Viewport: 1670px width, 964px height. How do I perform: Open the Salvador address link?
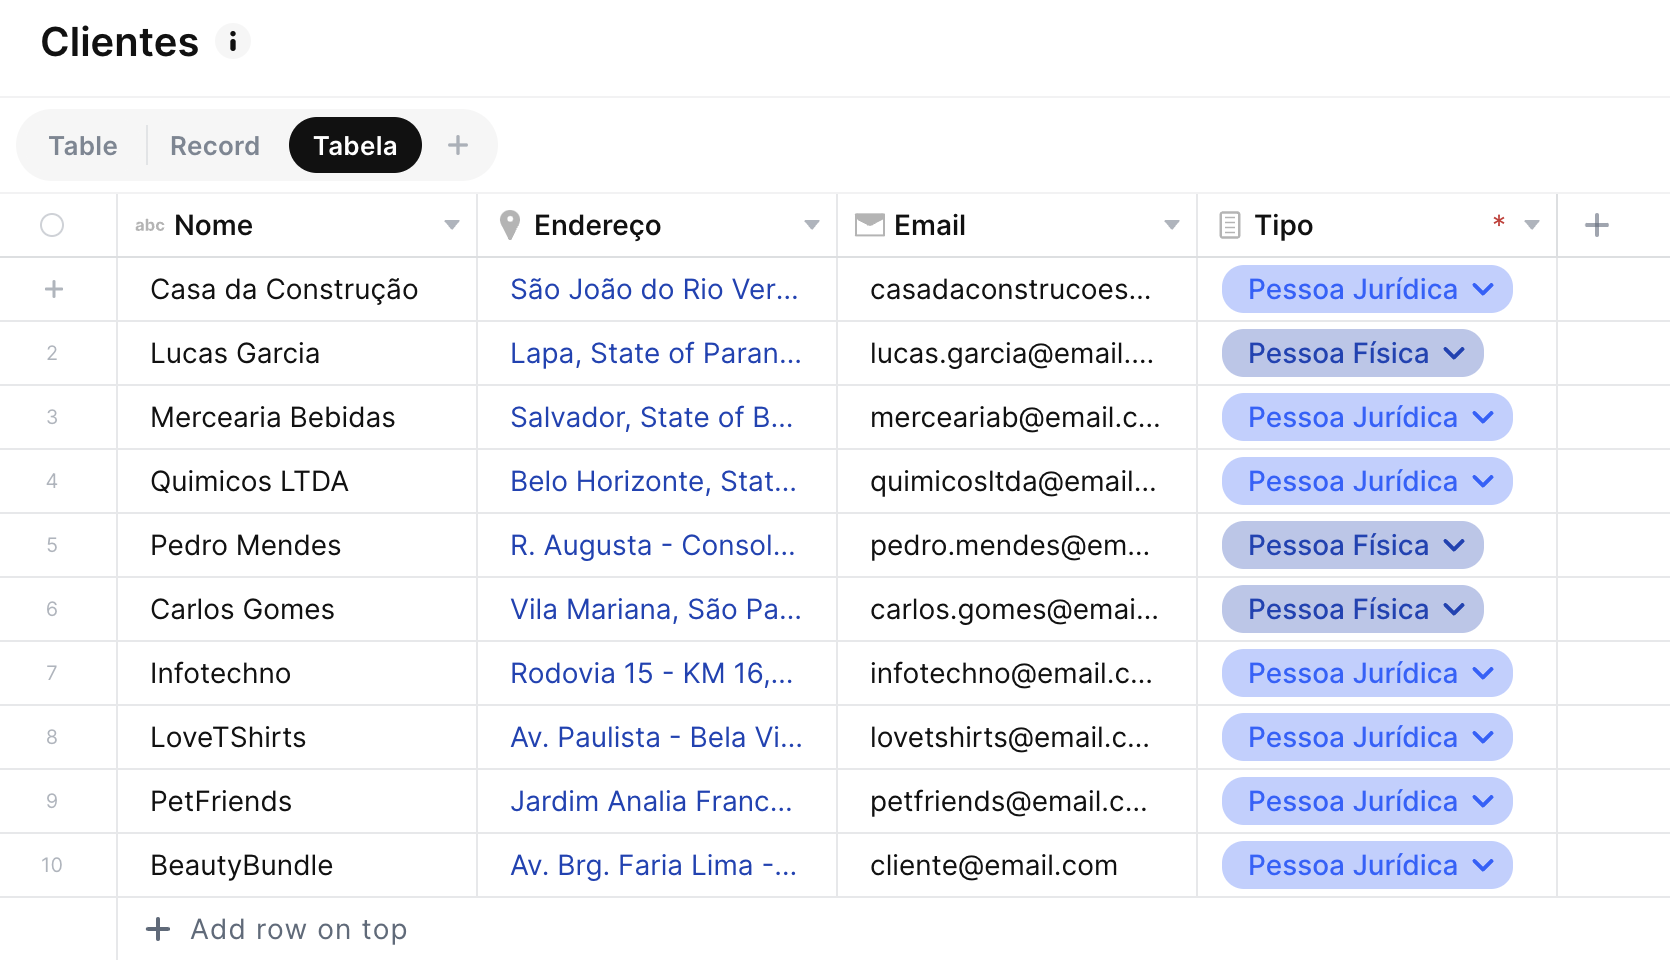click(652, 417)
